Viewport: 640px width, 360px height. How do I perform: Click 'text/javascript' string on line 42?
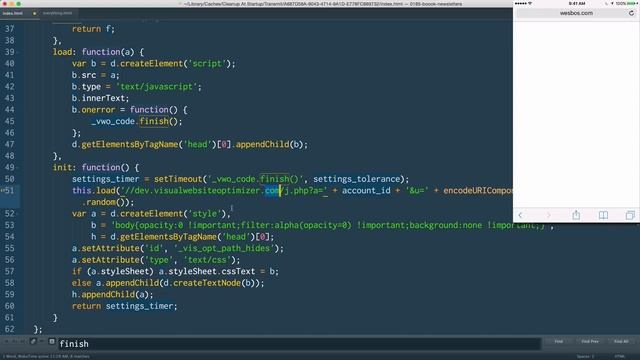click(156, 87)
